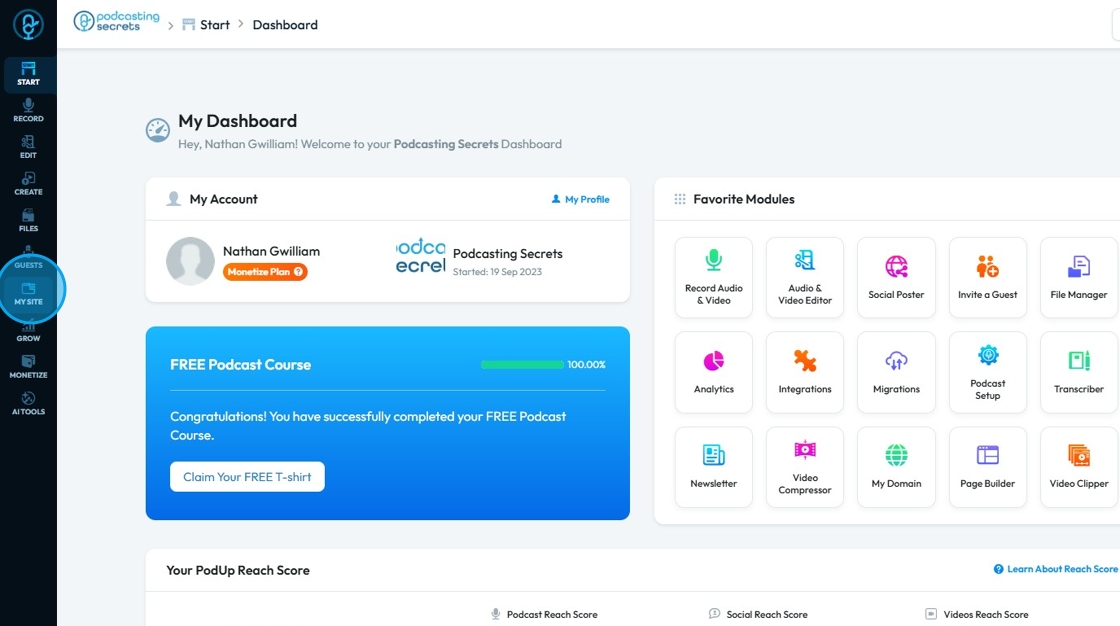Click the course completion progress bar
Screen dimensions: 1120x626
[x=522, y=364]
